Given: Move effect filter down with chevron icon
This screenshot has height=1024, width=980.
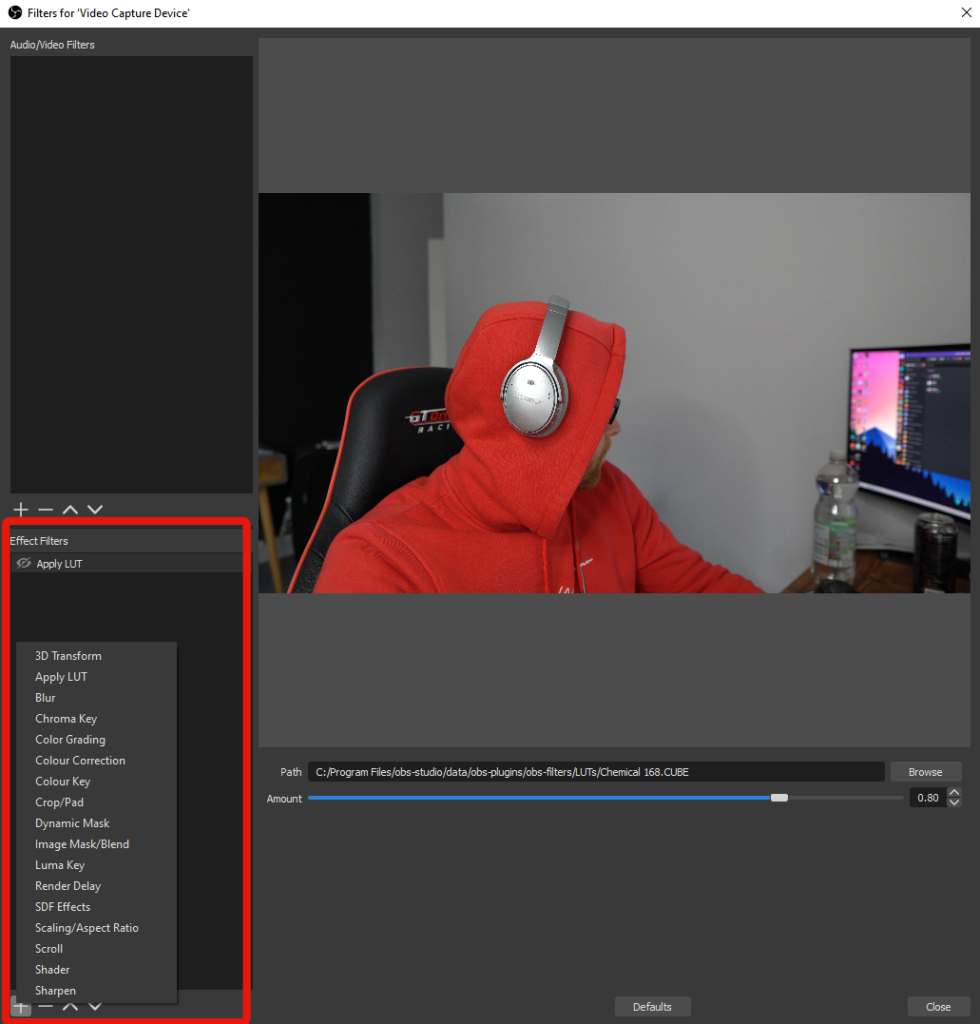Looking at the screenshot, I should tap(95, 1006).
